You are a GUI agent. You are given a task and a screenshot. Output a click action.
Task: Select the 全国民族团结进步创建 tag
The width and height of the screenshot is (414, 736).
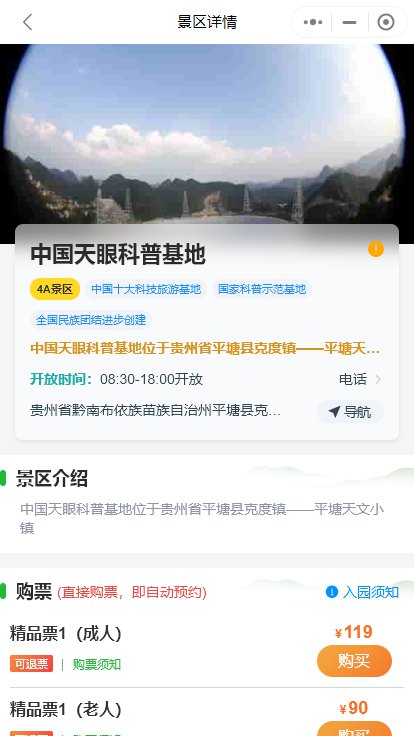pos(91,320)
